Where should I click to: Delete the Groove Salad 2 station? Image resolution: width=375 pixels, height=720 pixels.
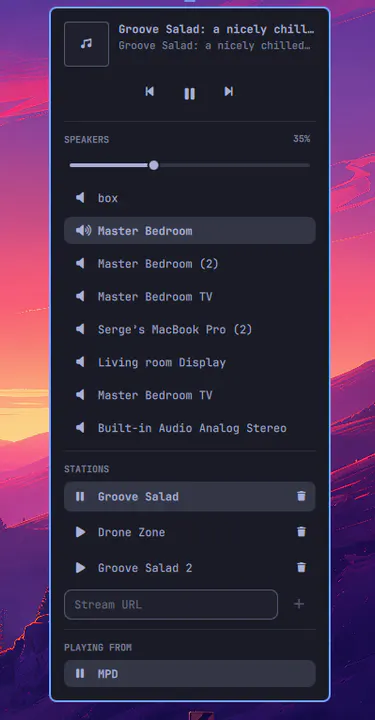coord(301,568)
